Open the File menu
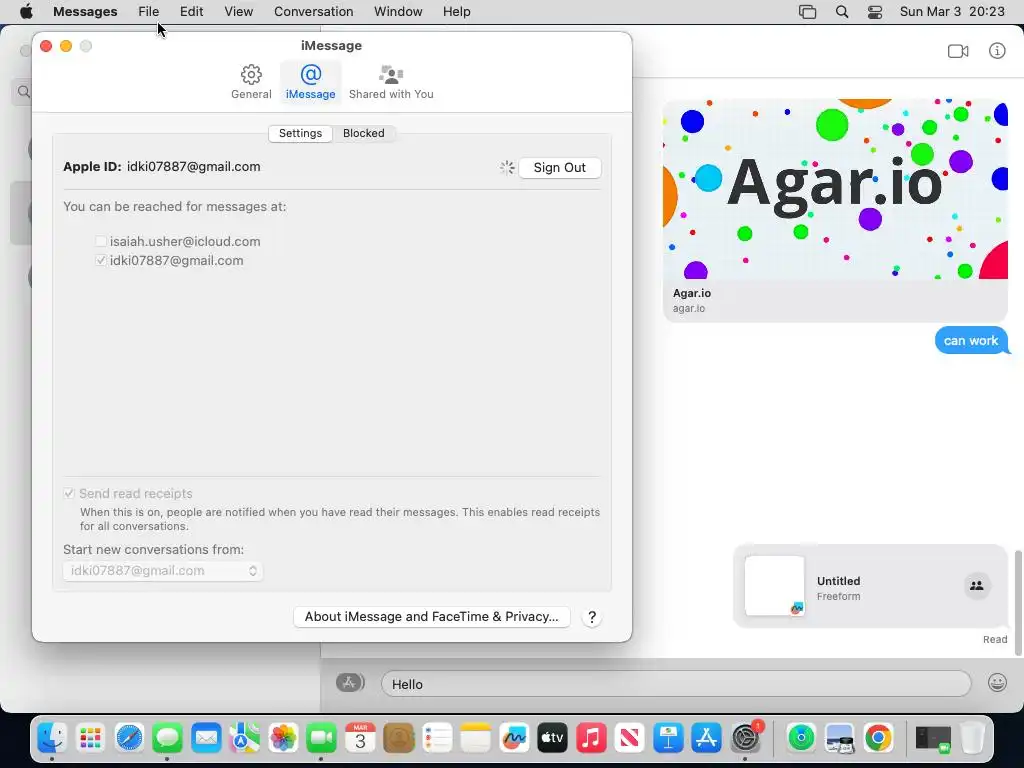 point(148,12)
